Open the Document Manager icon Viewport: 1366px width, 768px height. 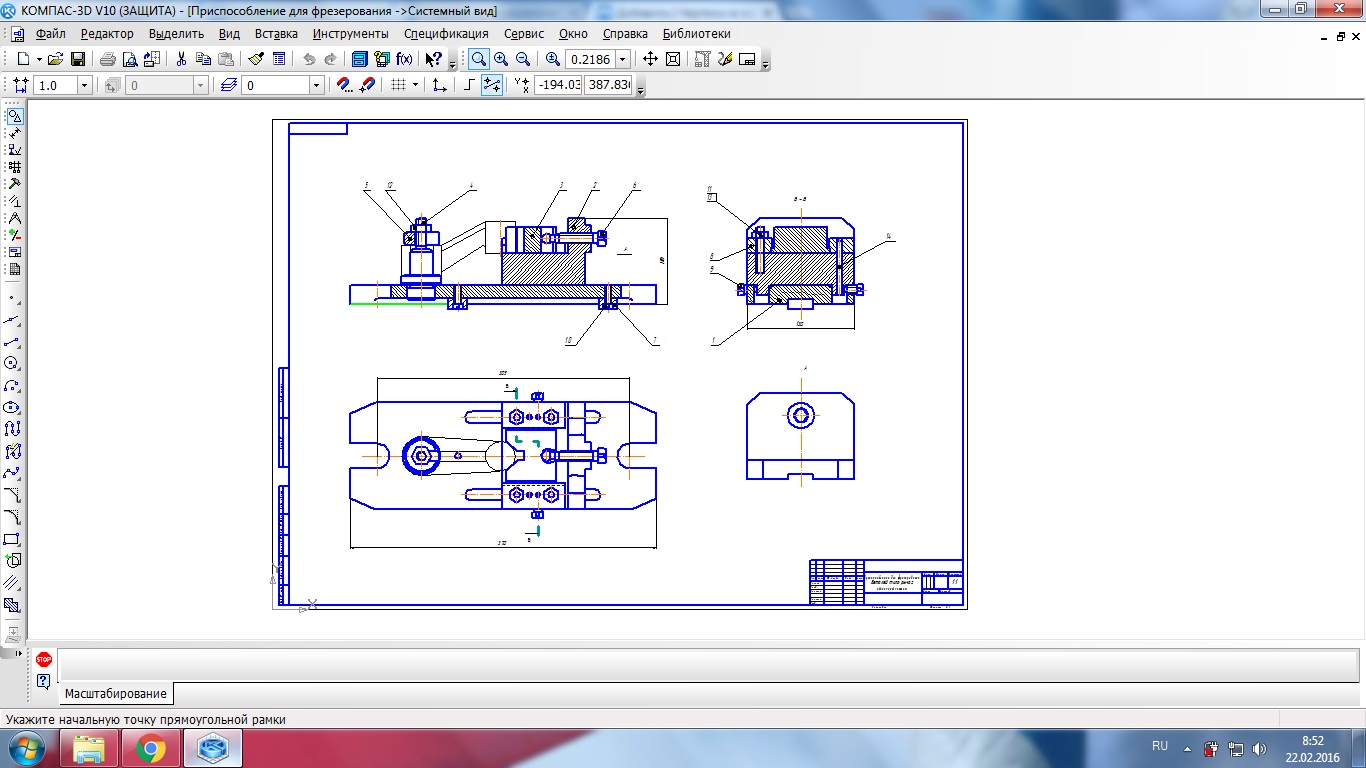(x=360, y=59)
